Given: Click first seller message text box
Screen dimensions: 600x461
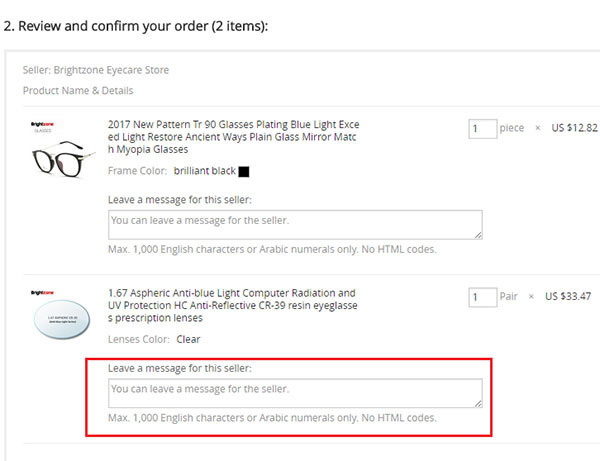Looking at the screenshot, I should coord(295,225).
